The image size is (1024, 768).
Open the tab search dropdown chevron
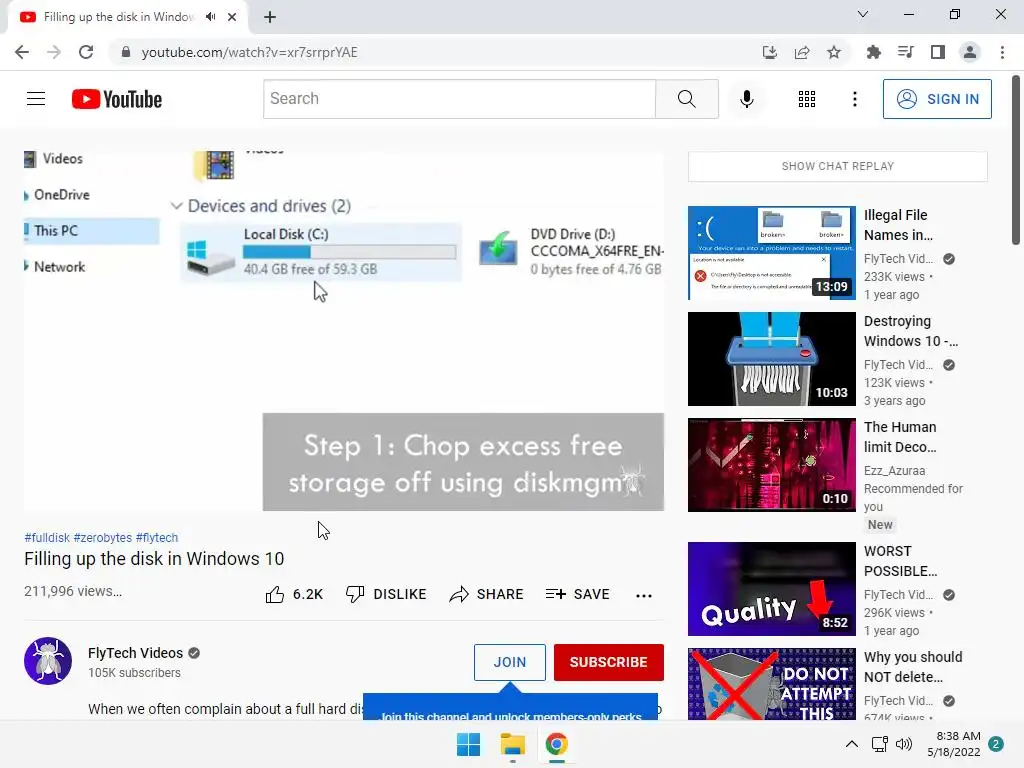click(x=863, y=14)
